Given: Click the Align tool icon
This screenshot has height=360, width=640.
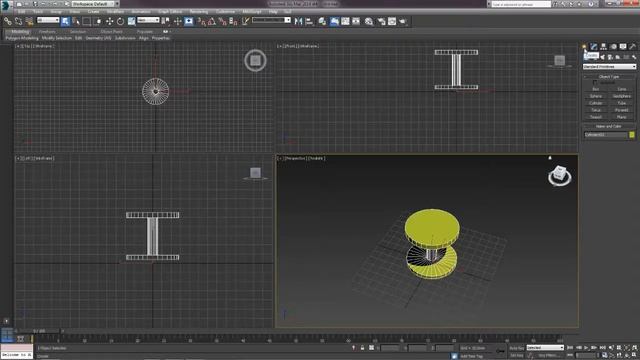Looking at the screenshot, I should click(x=309, y=21).
